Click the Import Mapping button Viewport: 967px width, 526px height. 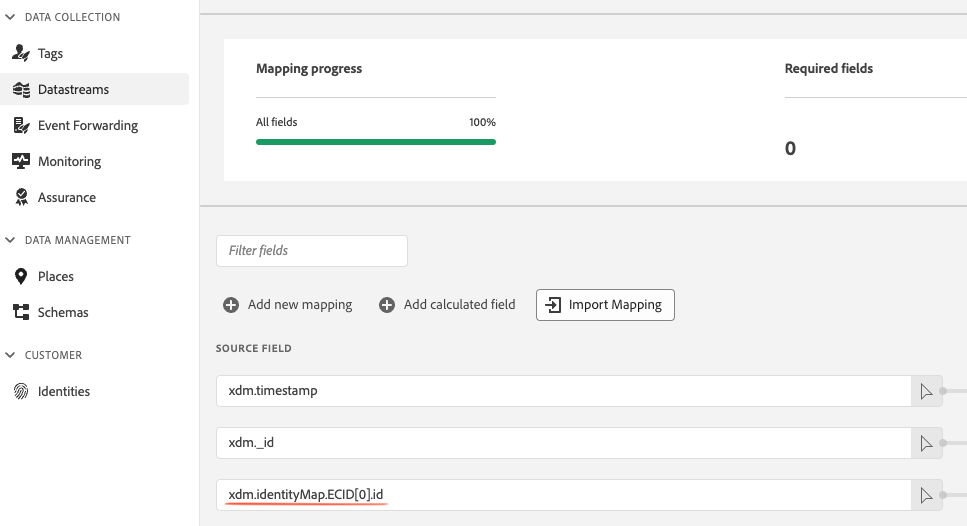pos(605,305)
